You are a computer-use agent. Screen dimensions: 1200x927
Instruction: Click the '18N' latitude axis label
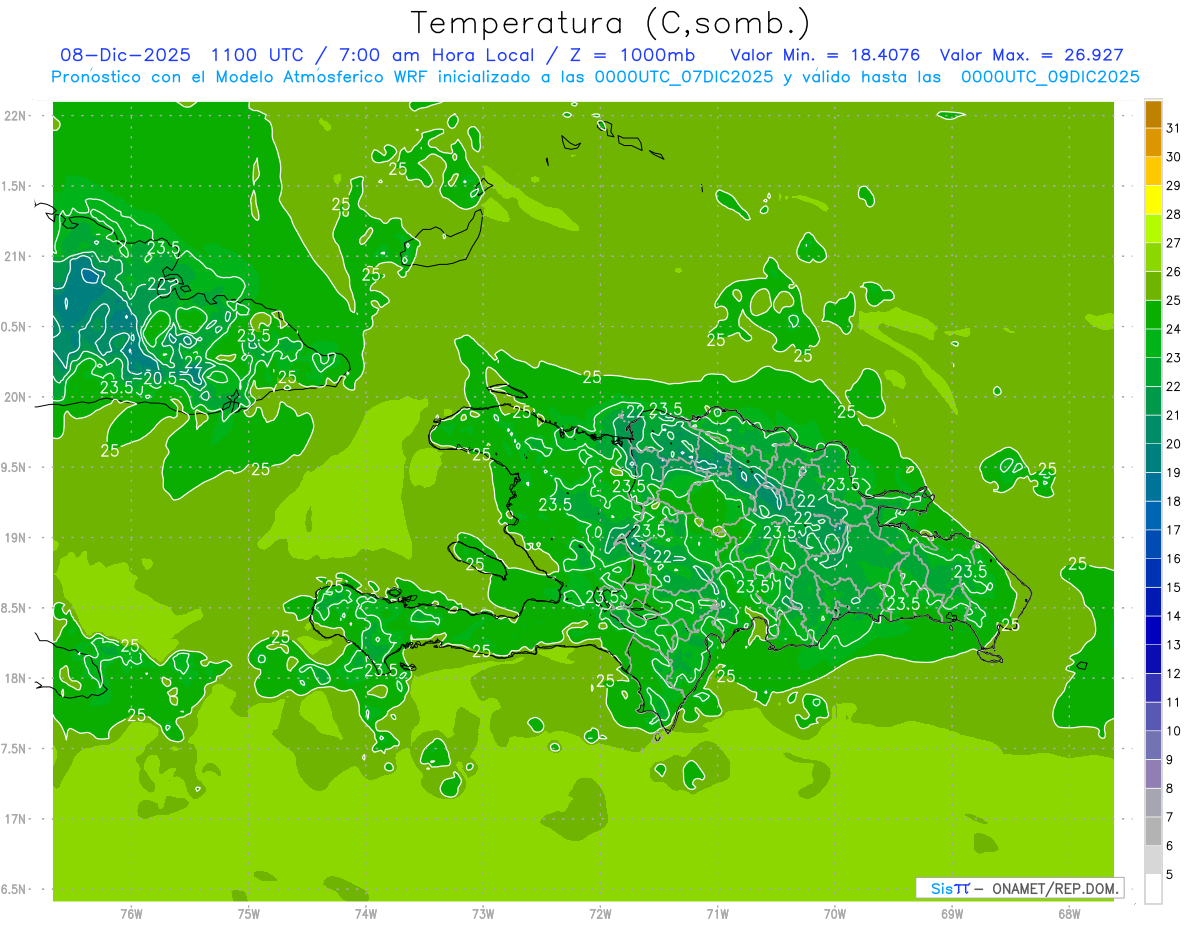15,678
